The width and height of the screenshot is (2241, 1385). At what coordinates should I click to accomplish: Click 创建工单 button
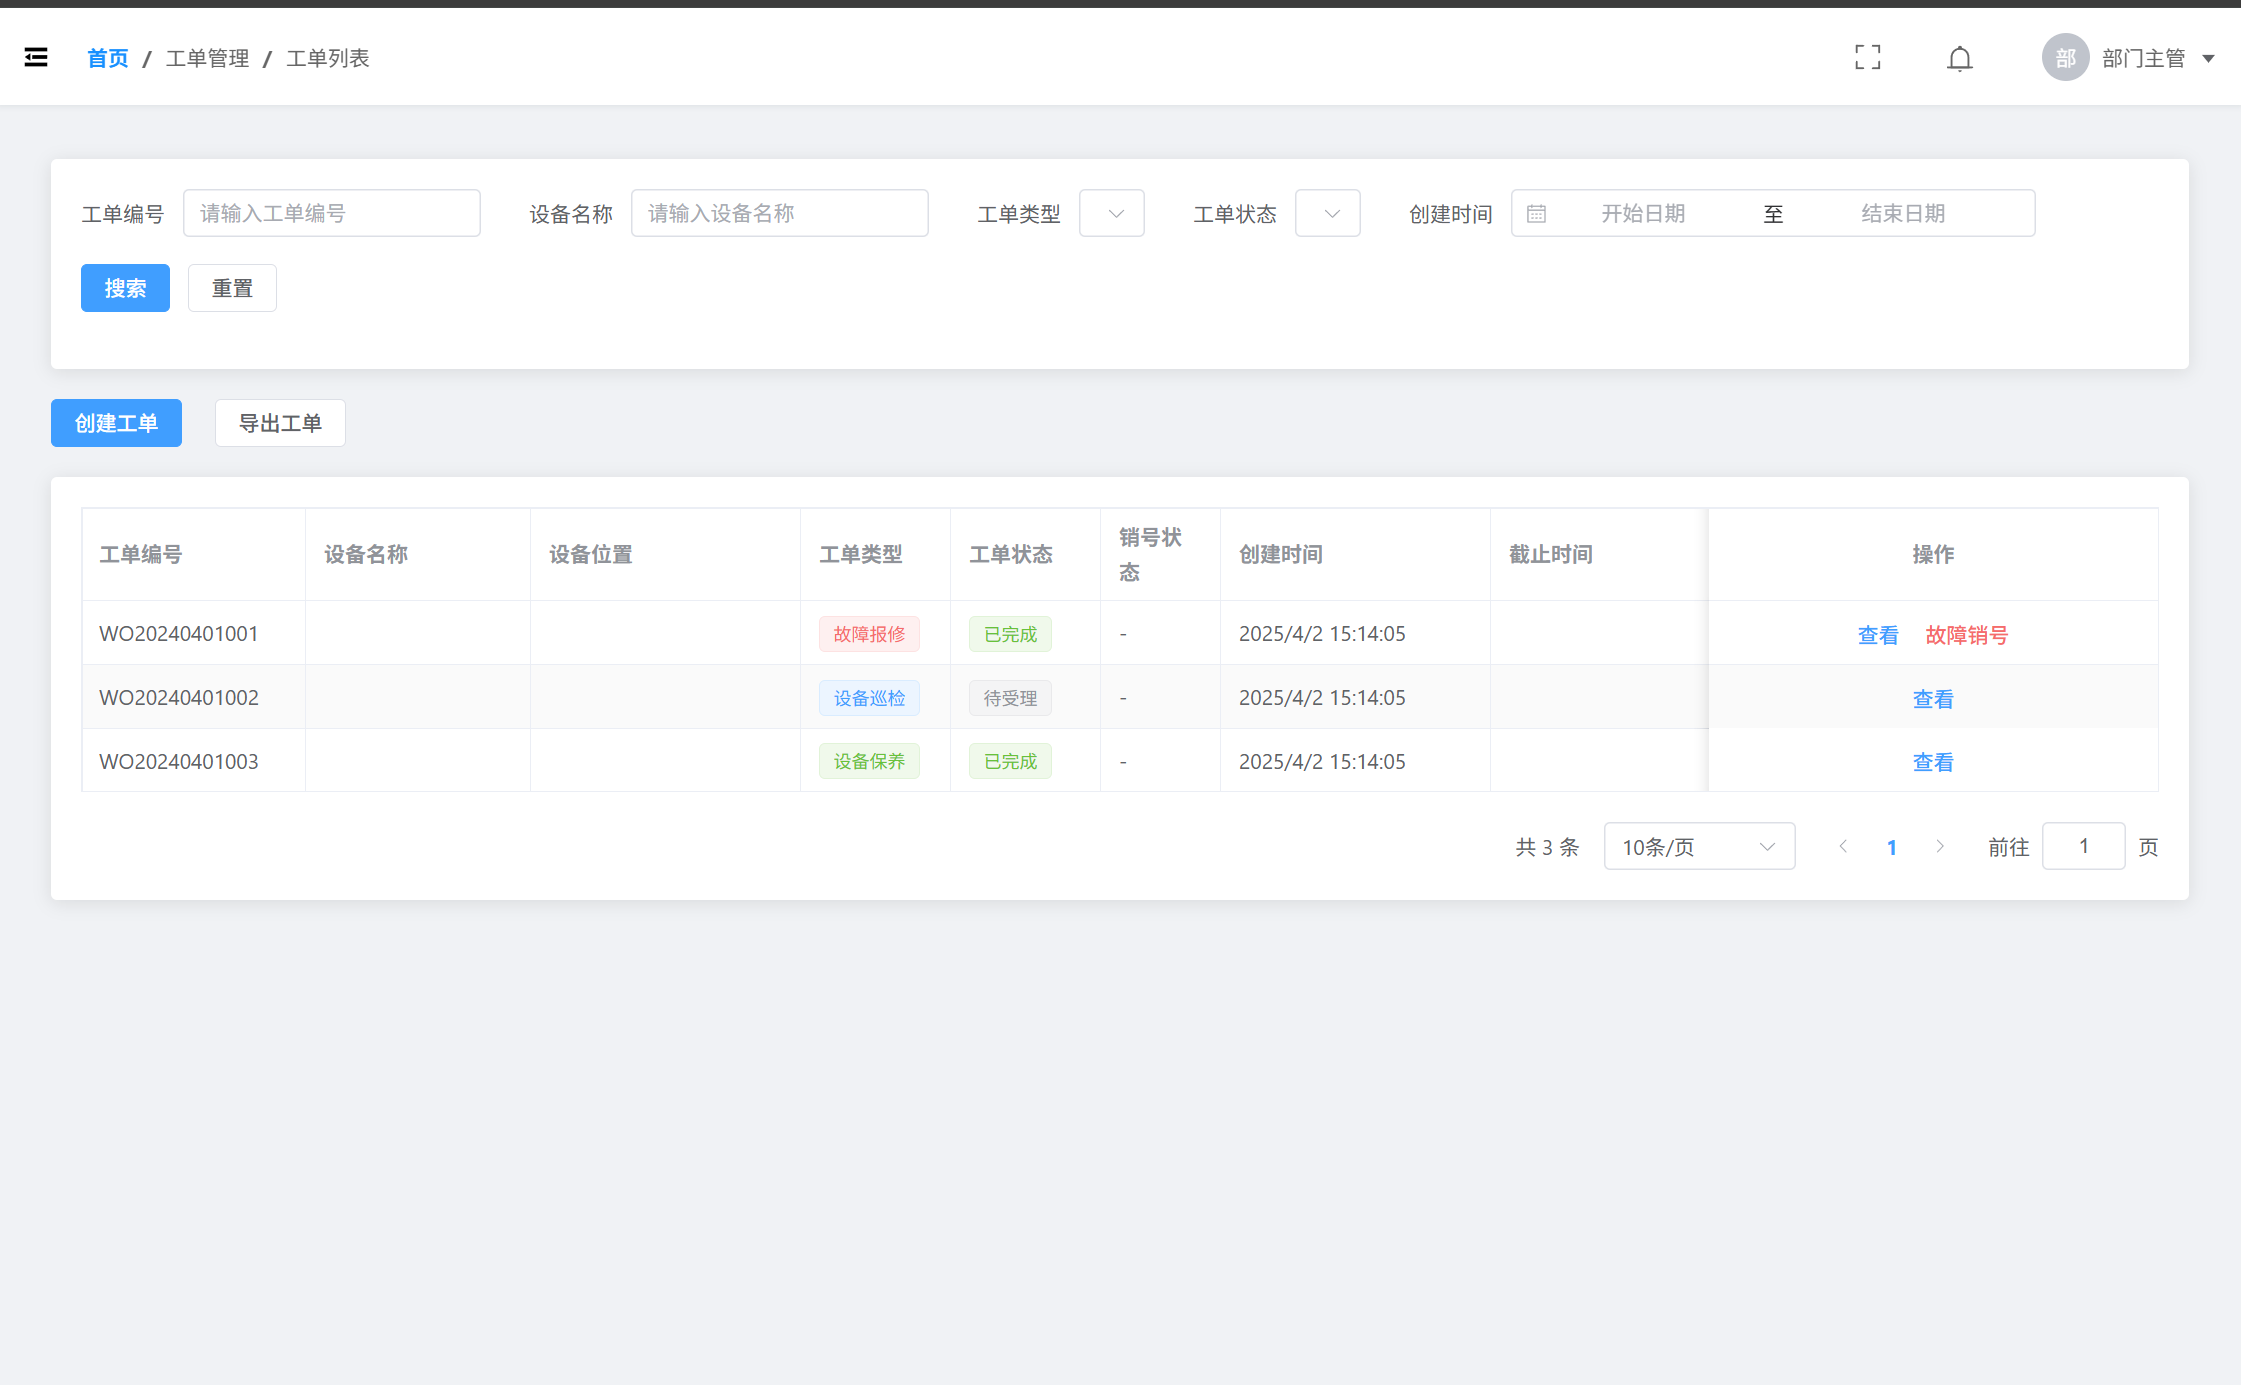tap(116, 423)
